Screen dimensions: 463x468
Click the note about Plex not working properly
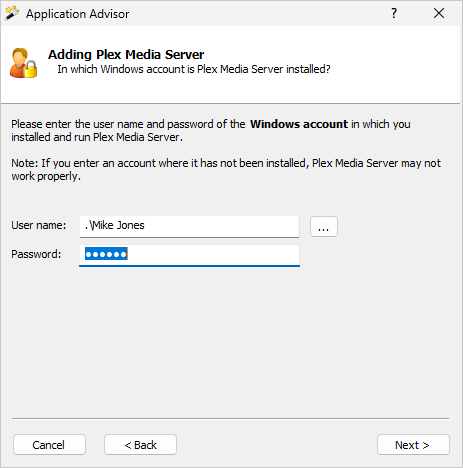click(226, 169)
